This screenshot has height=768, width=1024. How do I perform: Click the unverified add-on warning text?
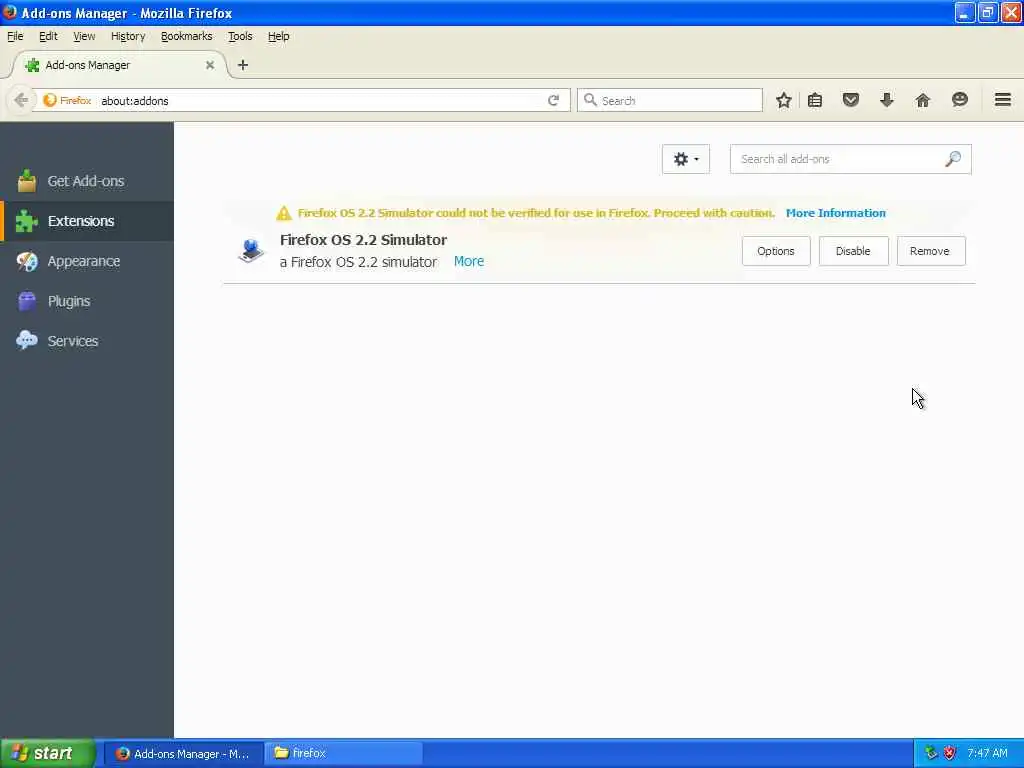(536, 213)
